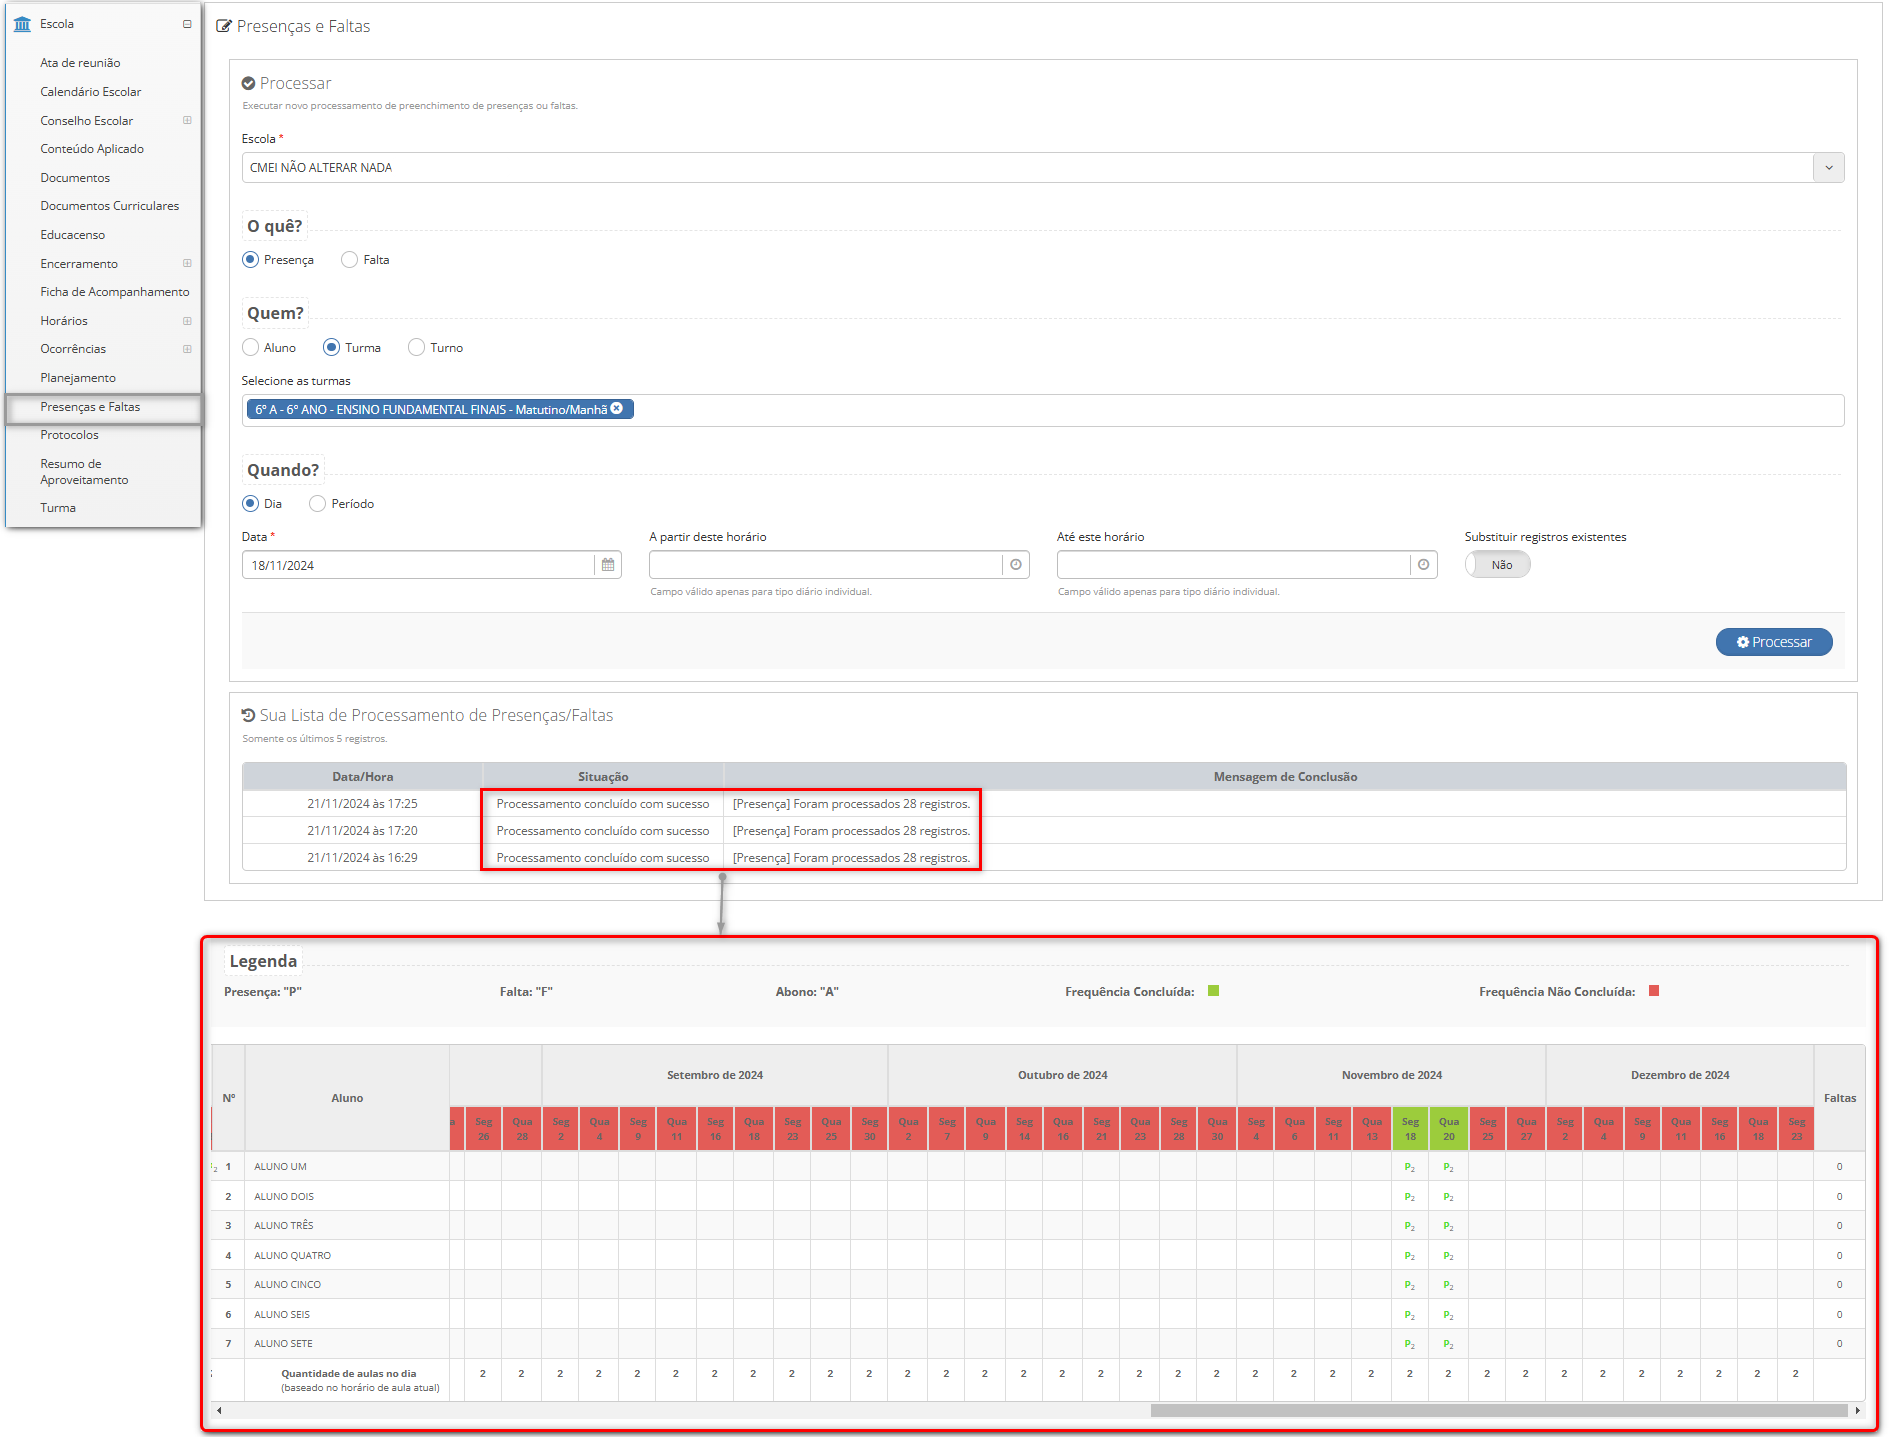Click the Processar button
The width and height of the screenshot is (1889, 1437).
(x=1774, y=642)
